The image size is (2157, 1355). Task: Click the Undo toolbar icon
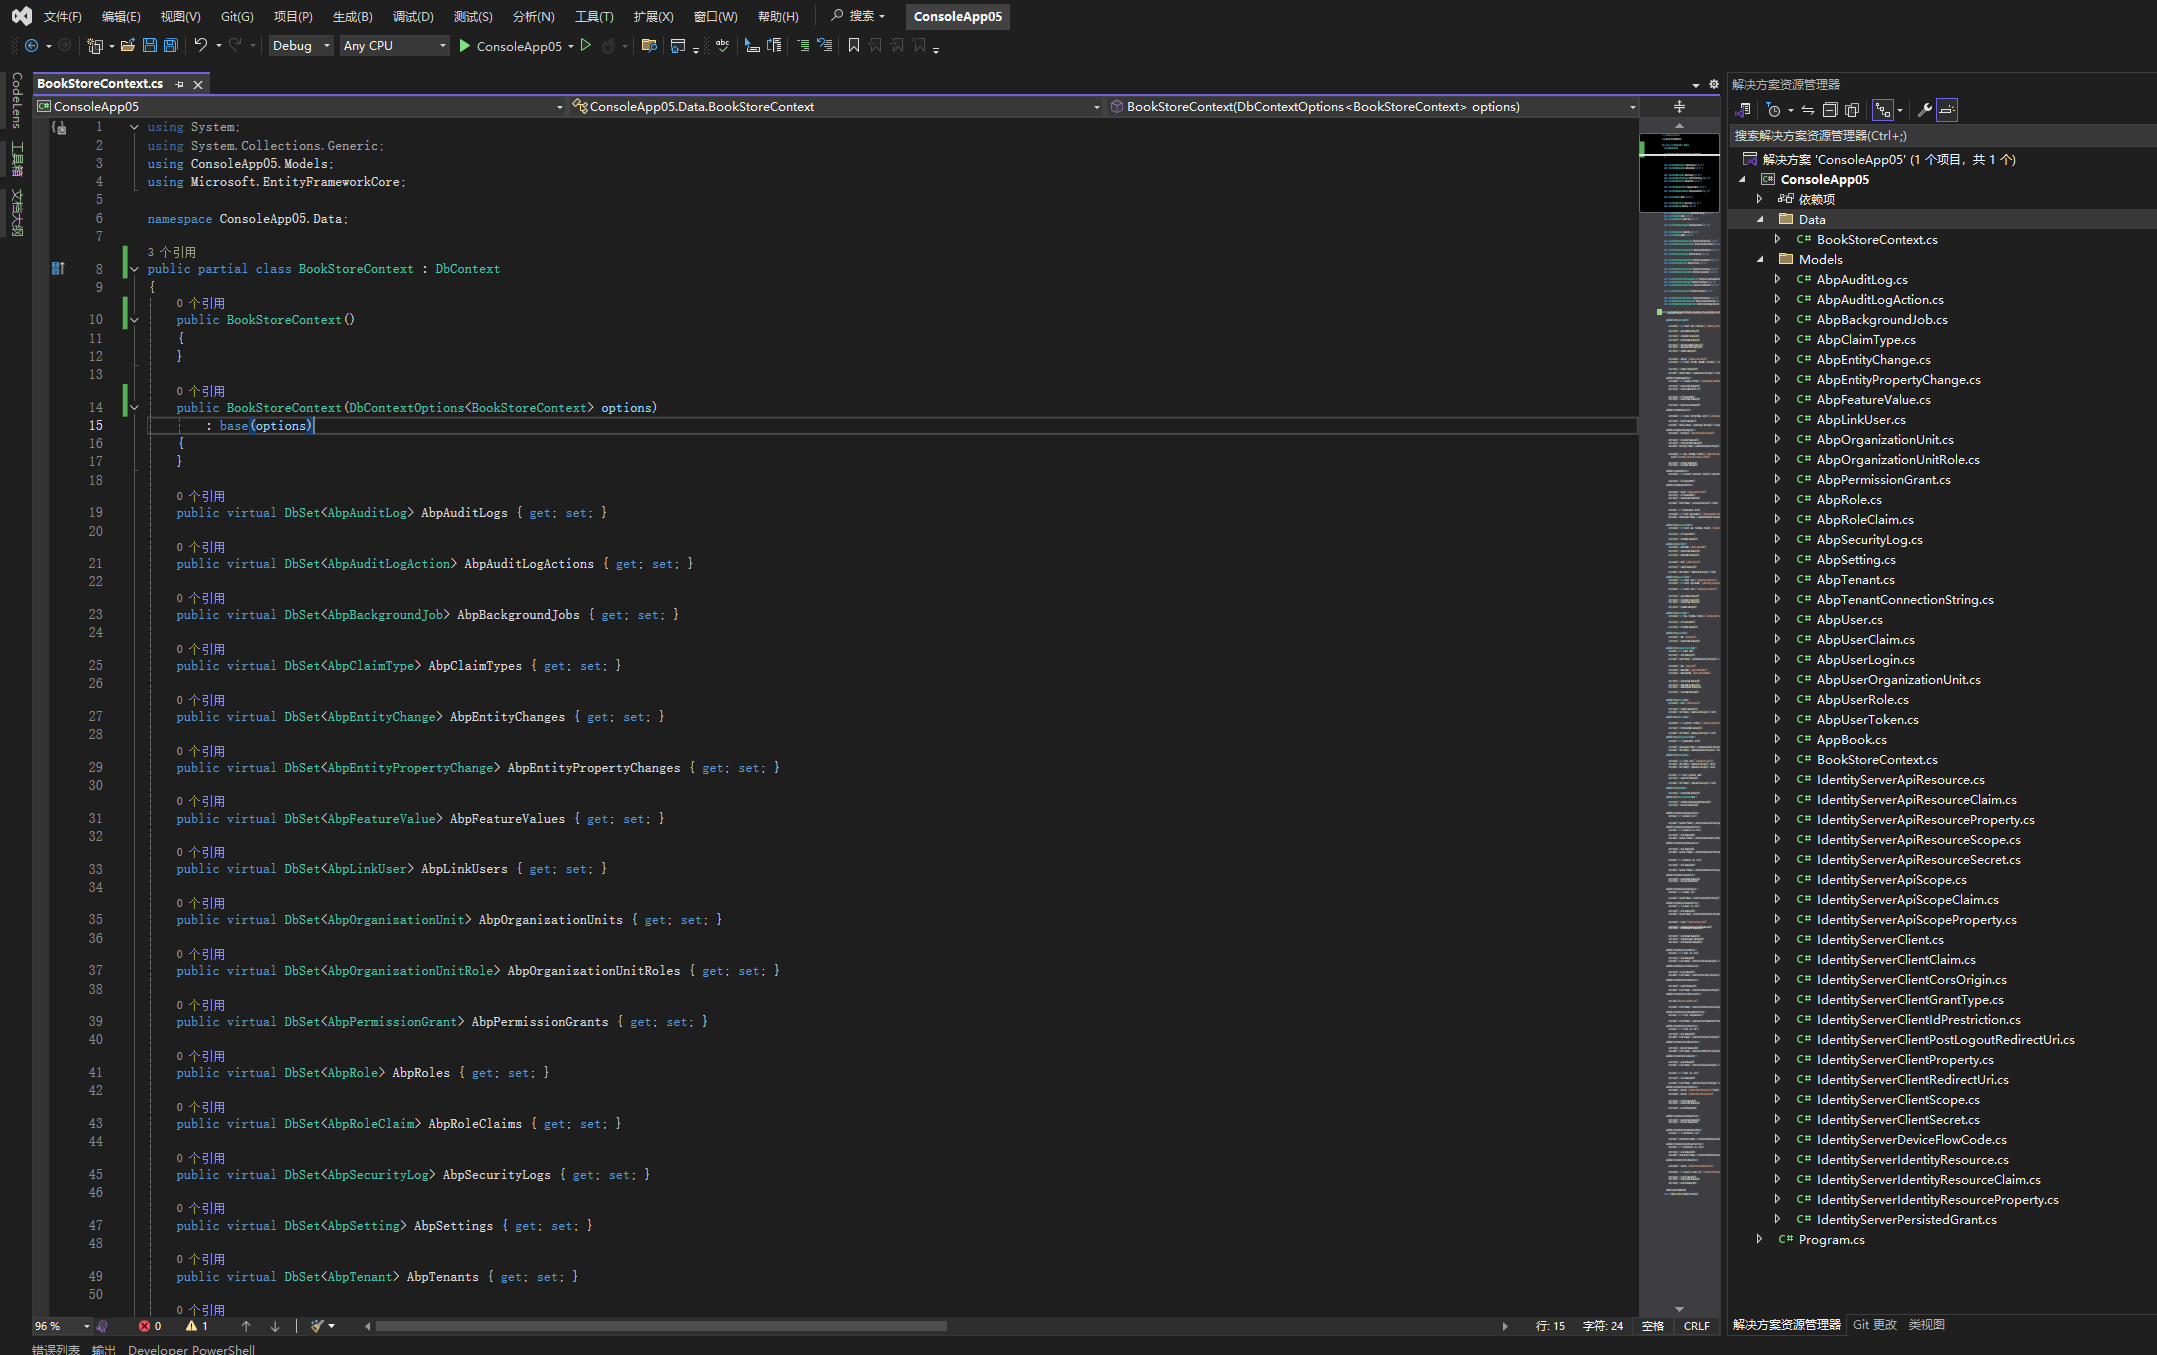[x=201, y=45]
